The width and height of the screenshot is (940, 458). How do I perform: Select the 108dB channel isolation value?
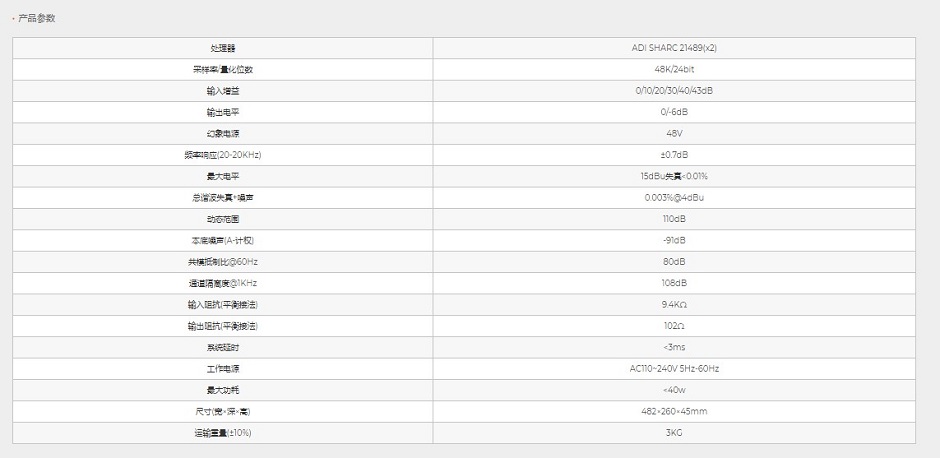[x=674, y=283]
